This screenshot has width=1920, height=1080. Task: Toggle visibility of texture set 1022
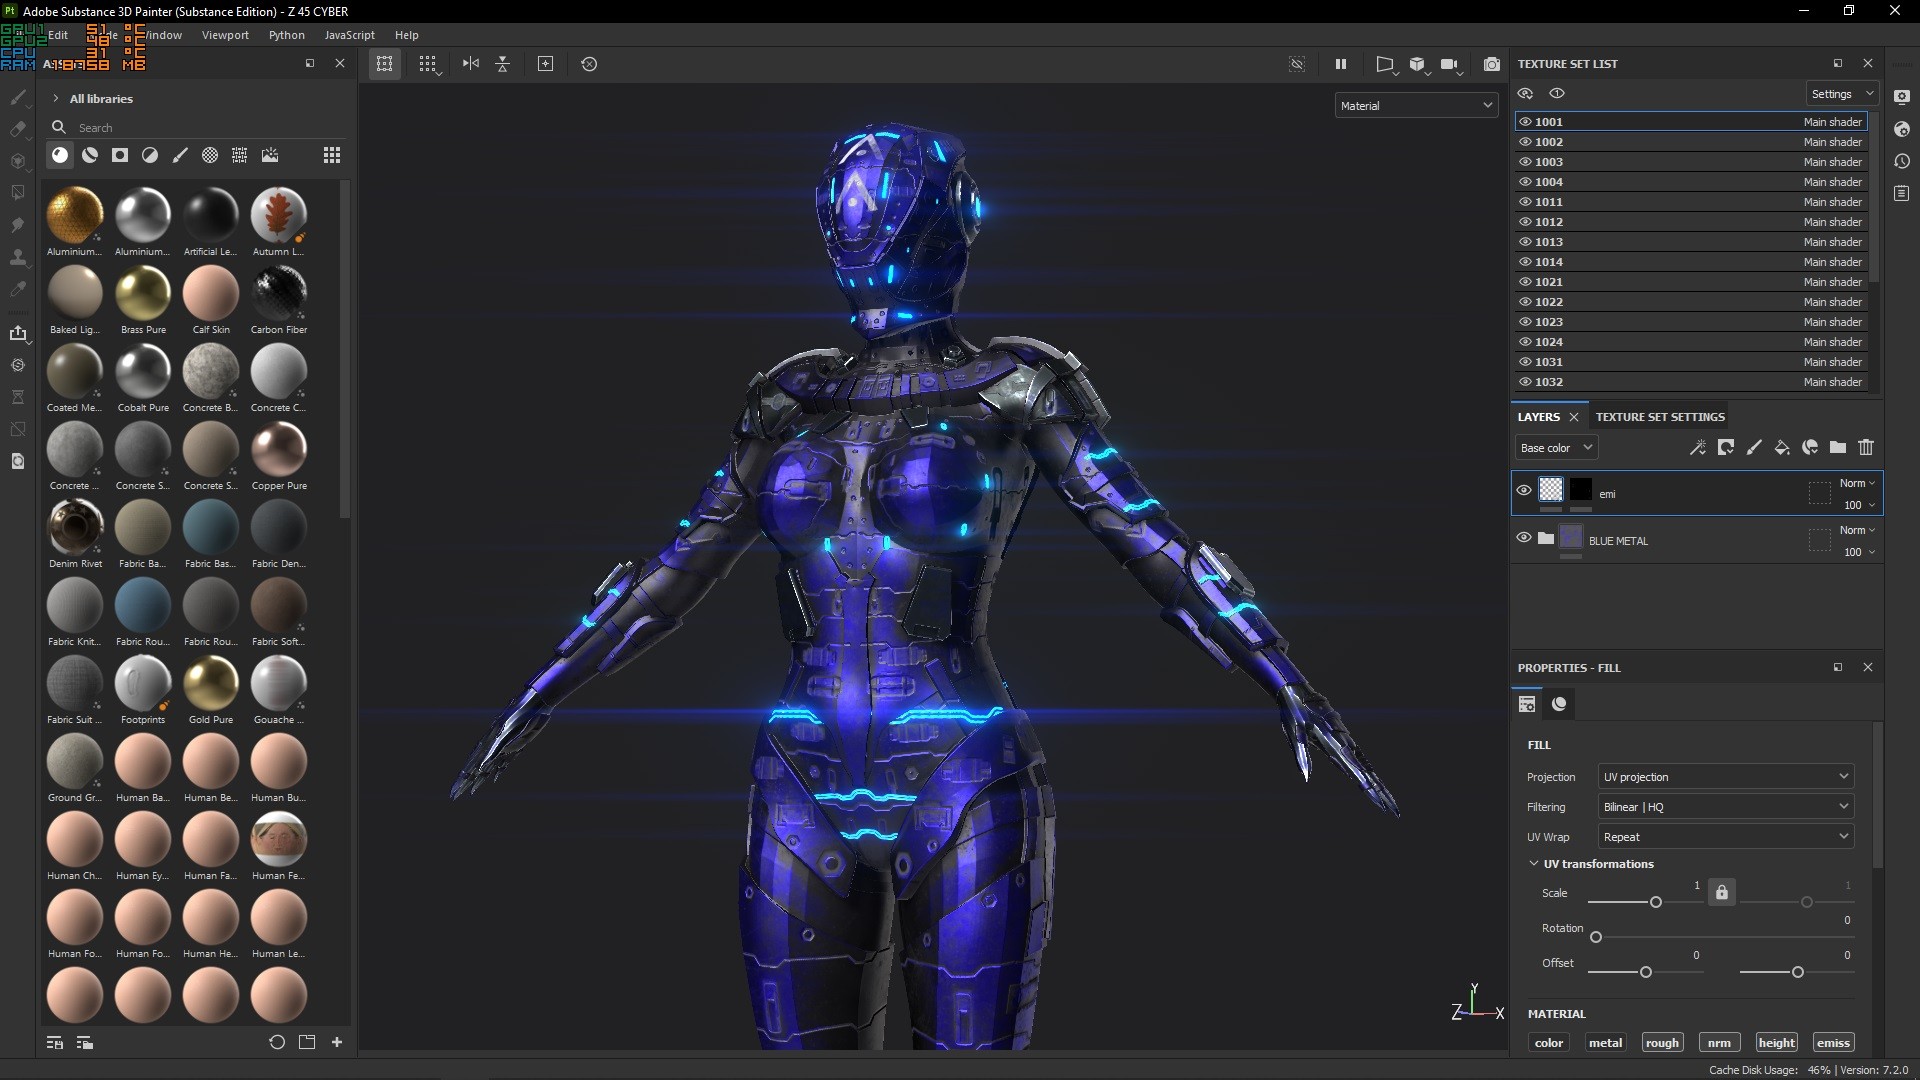[1525, 302]
